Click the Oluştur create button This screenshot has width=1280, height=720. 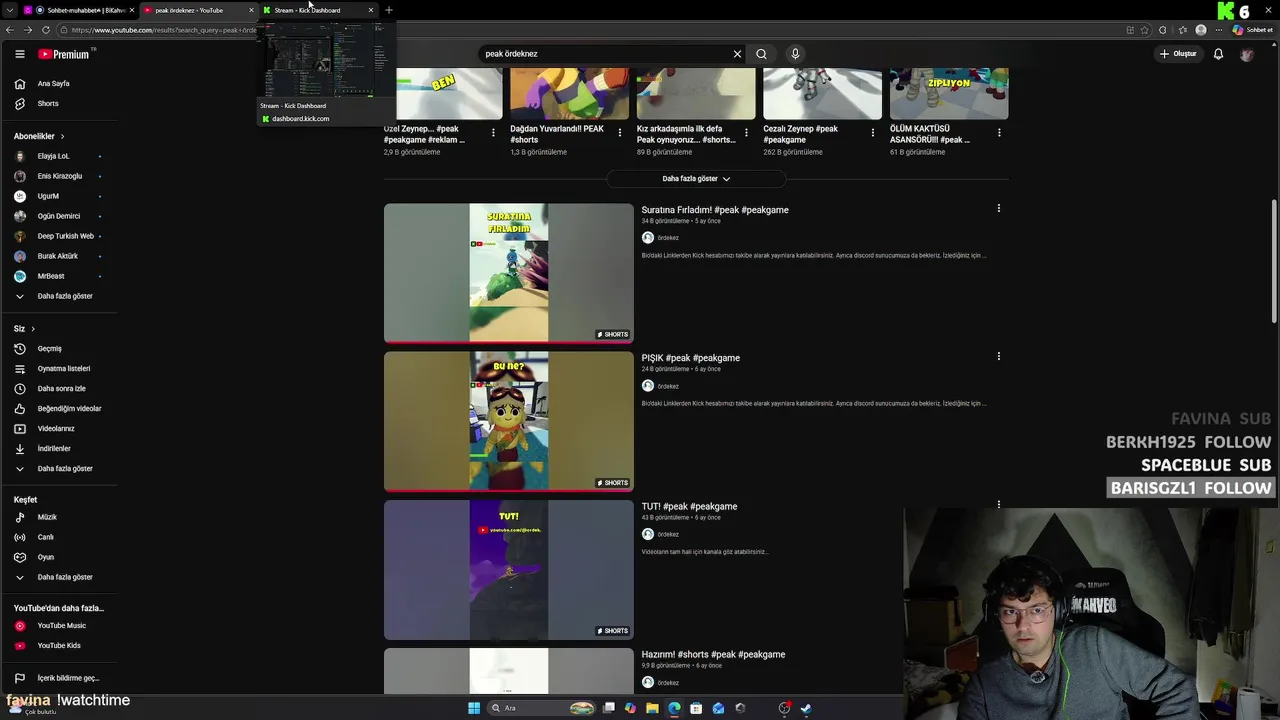point(1178,54)
